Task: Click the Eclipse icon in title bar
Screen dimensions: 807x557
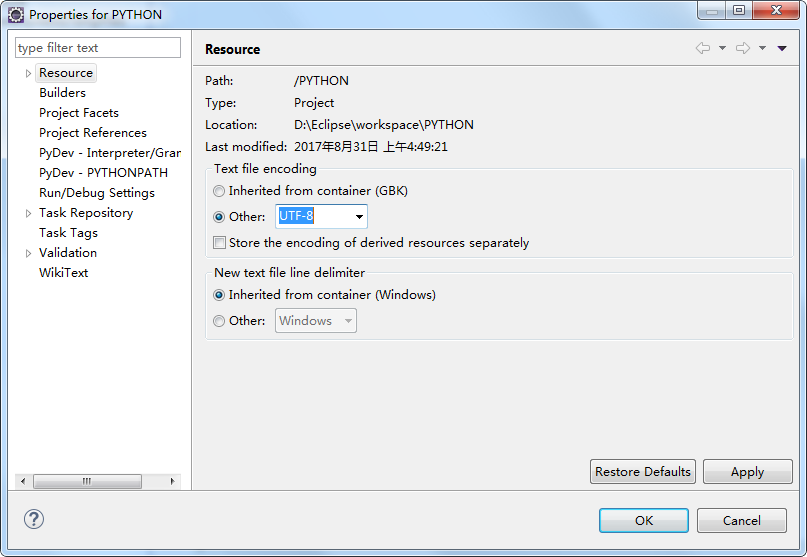Action: (16, 15)
